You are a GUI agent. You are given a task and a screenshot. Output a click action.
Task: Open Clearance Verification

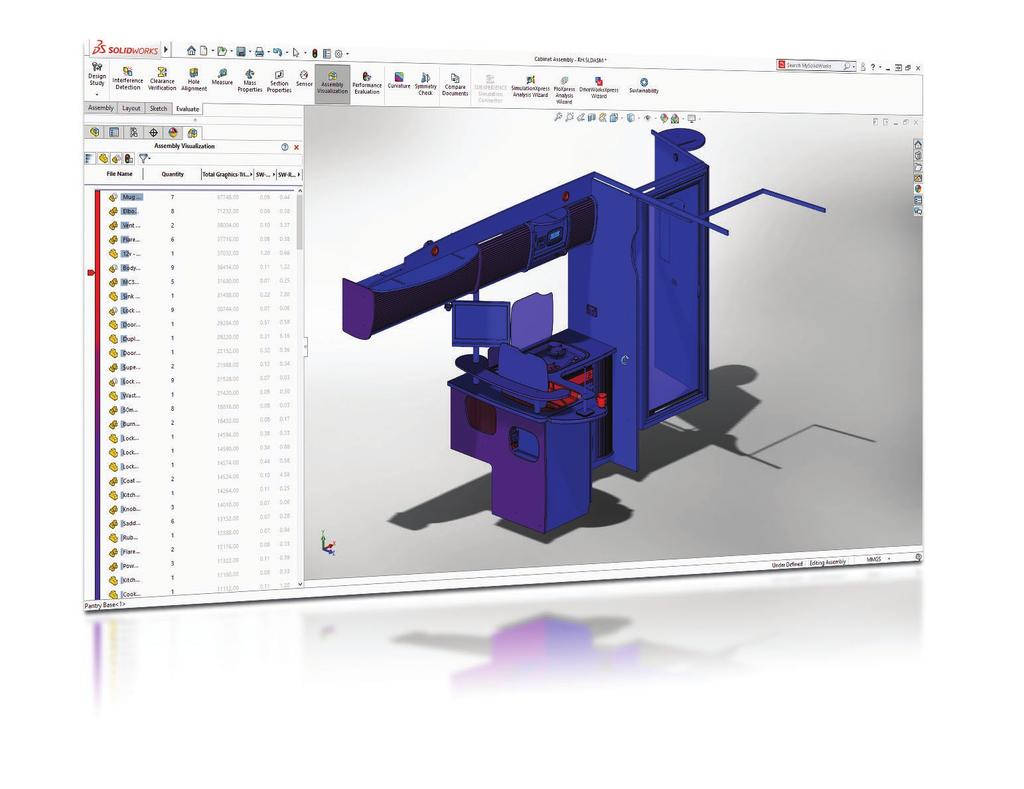(x=162, y=79)
